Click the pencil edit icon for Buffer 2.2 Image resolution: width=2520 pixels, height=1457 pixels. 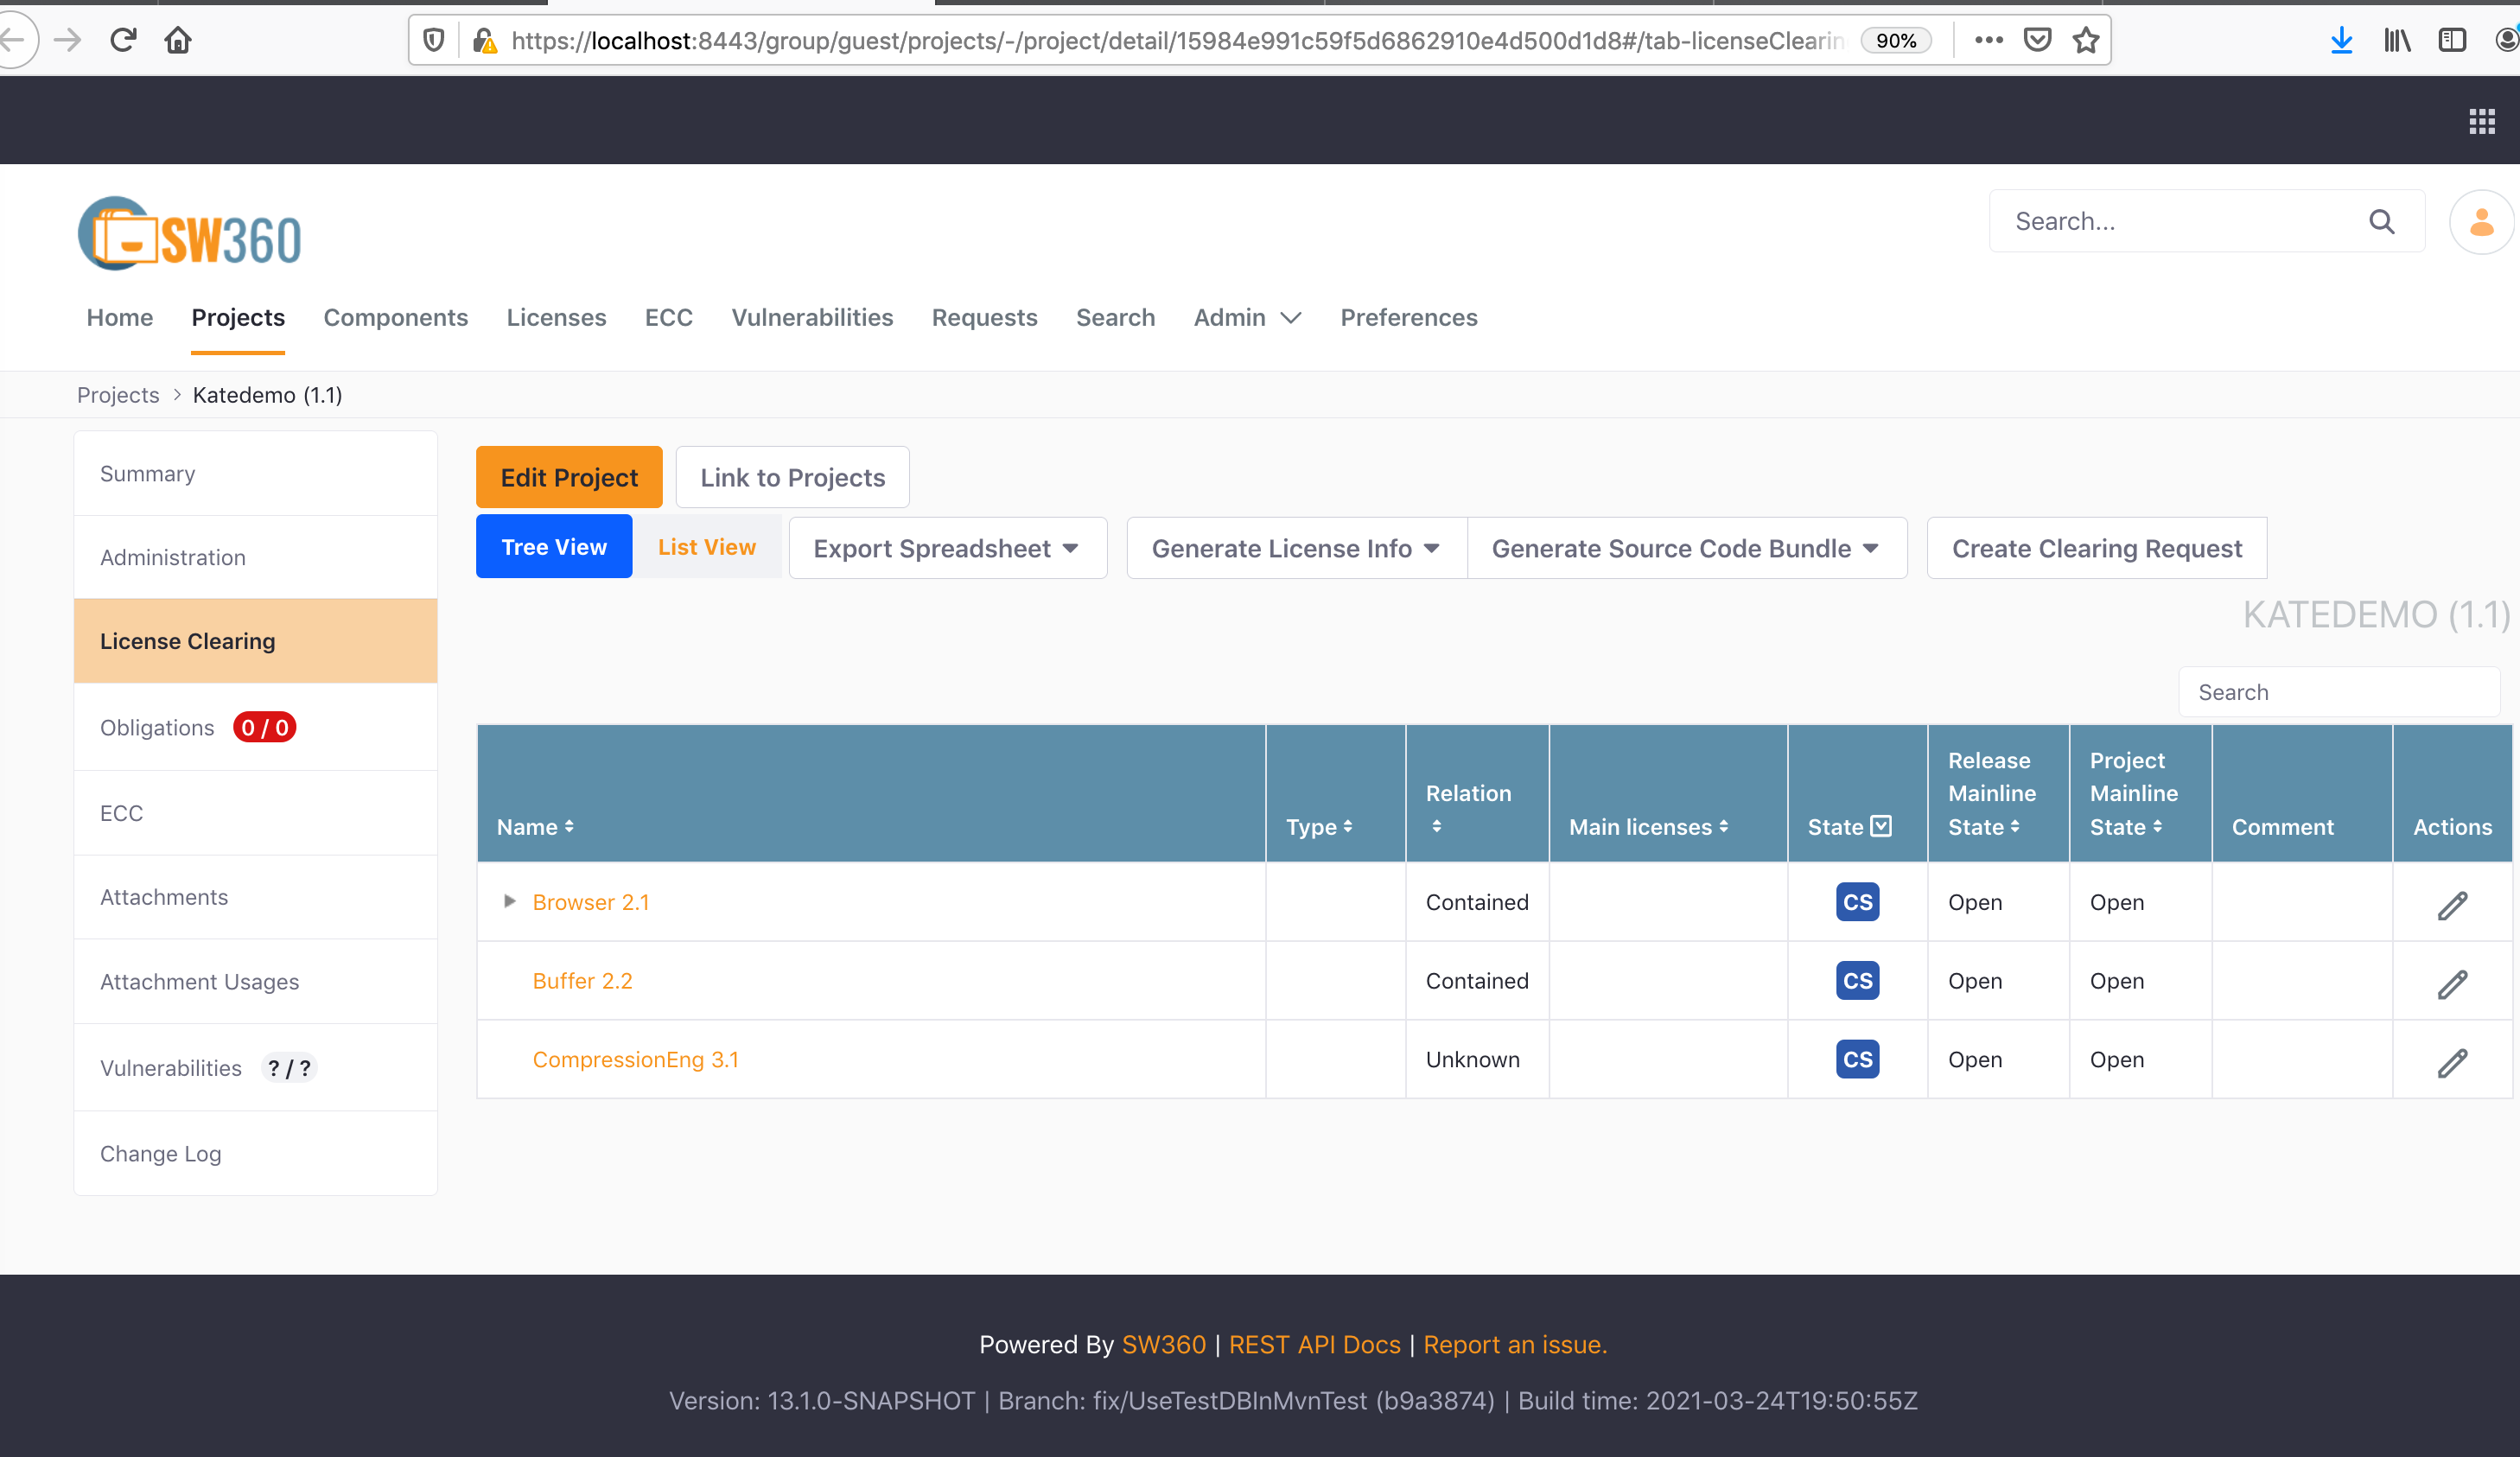[x=2453, y=985]
